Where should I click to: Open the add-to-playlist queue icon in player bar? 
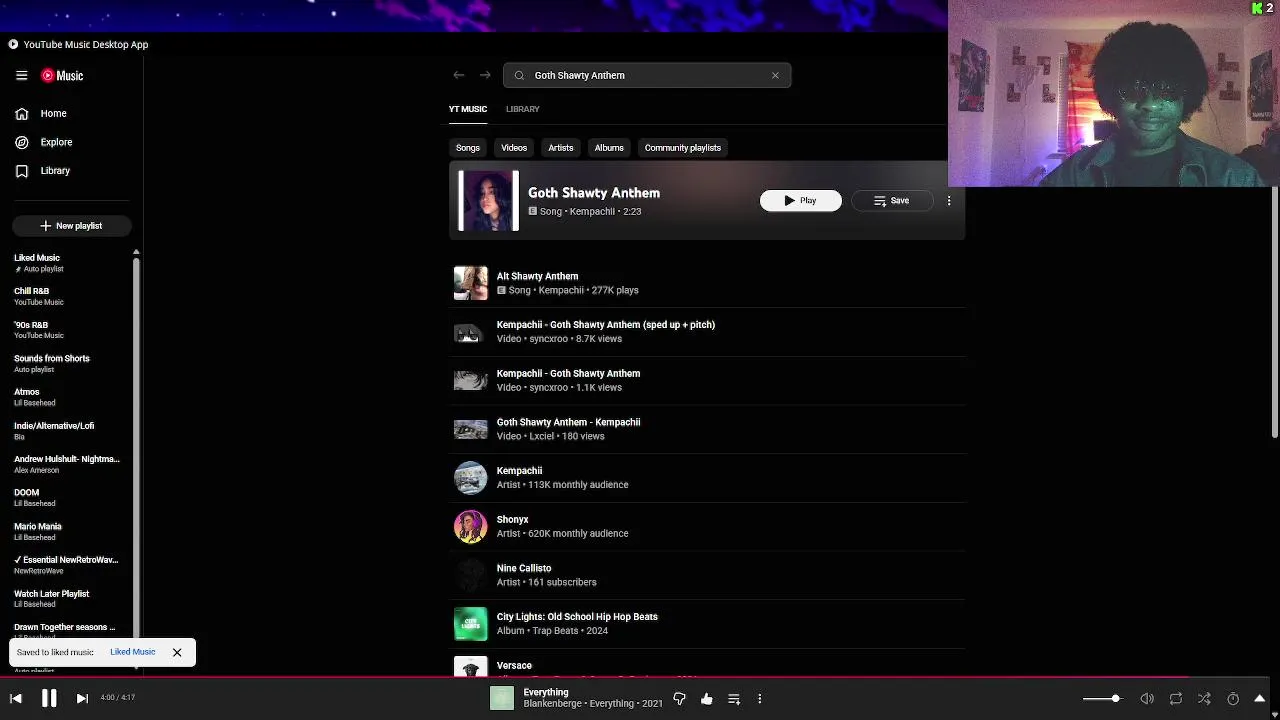tap(734, 699)
